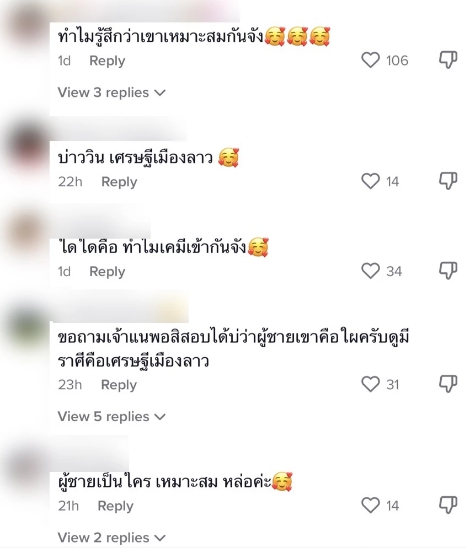The width and height of the screenshot is (466, 558).
Task: Dislike the comment posted 23h ago
Action: pyautogui.click(x=447, y=384)
